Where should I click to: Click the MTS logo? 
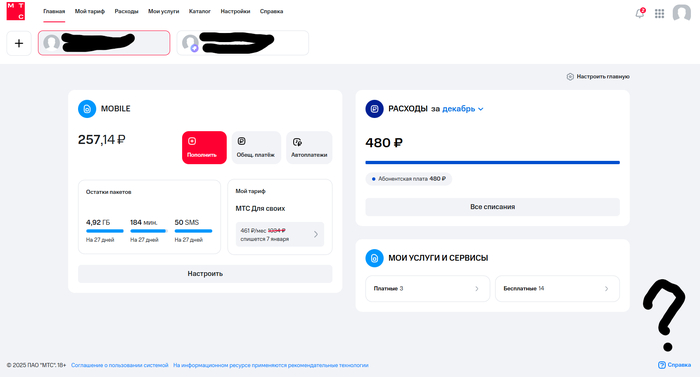(16, 11)
